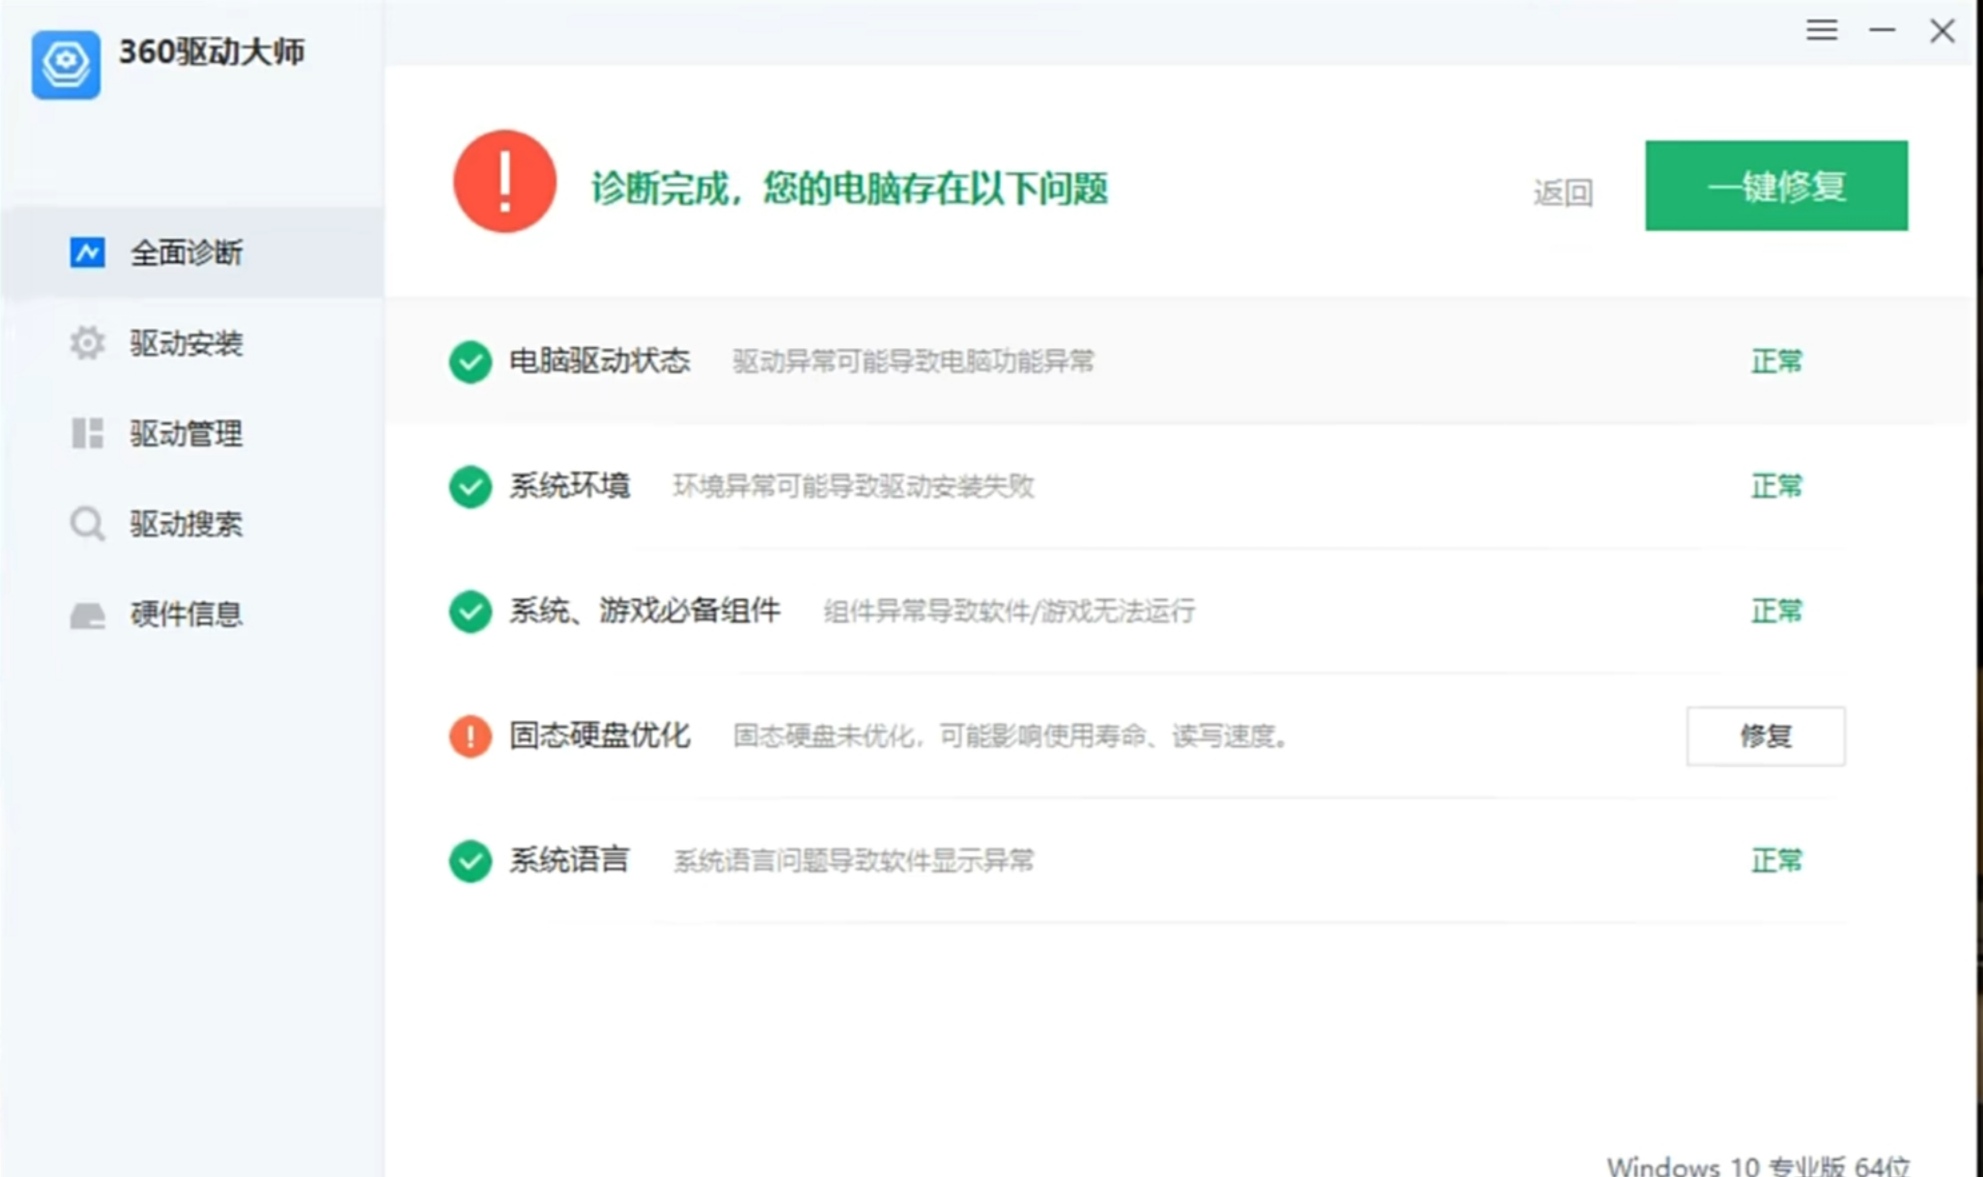This screenshot has height=1177, width=1983.
Task: Open the hamburger menu icon in title bar
Action: pos(1821,31)
